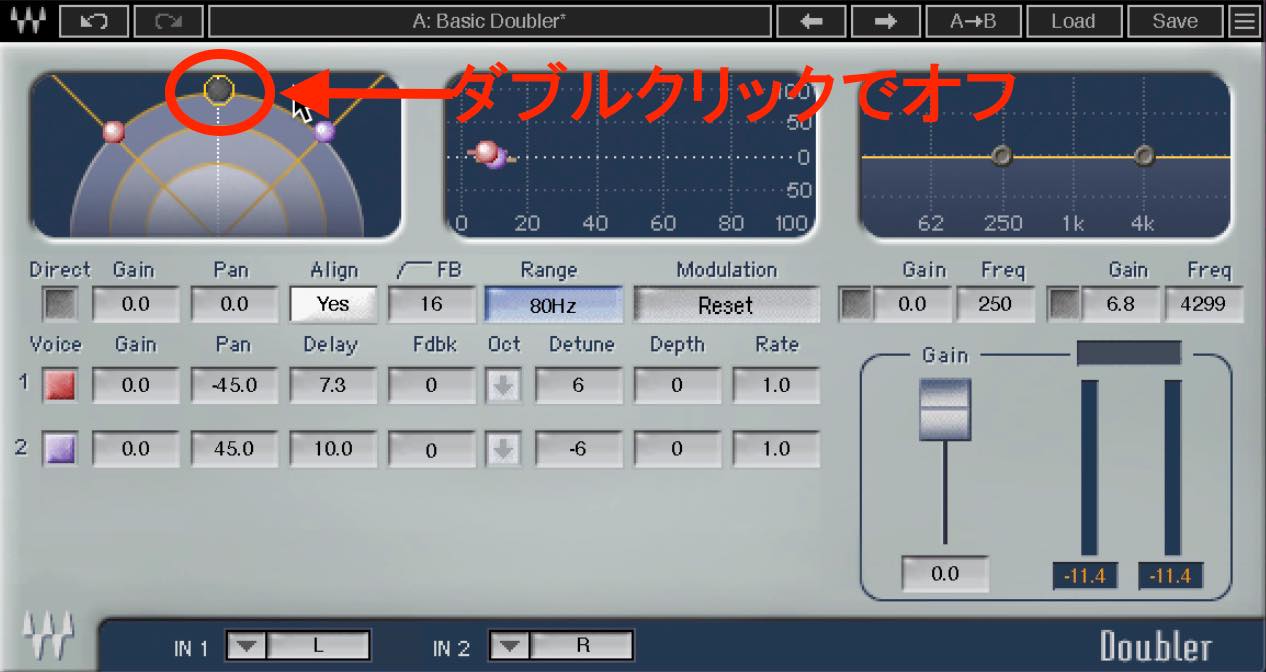Image resolution: width=1266 pixels, height=672 pixels.
Task: Click Voice 1 Rate field
Action: pyautogui.click(x=776, y=386)
